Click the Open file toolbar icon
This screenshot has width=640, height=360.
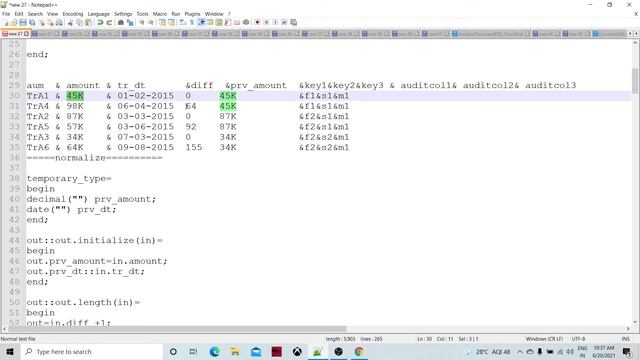14,22
